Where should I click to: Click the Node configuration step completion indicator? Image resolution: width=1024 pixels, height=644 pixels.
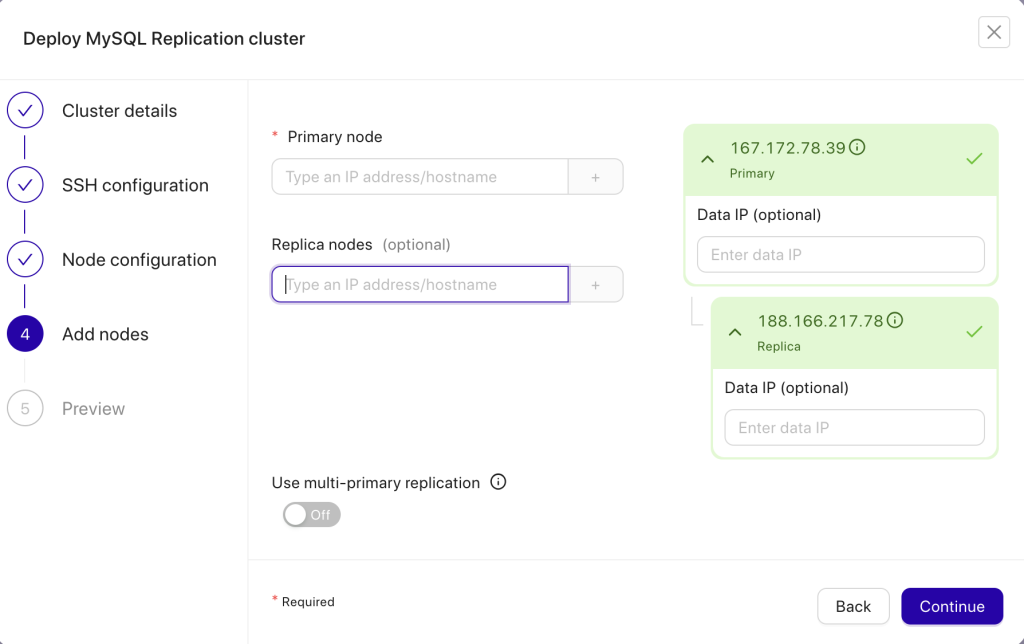click(25, 259)
